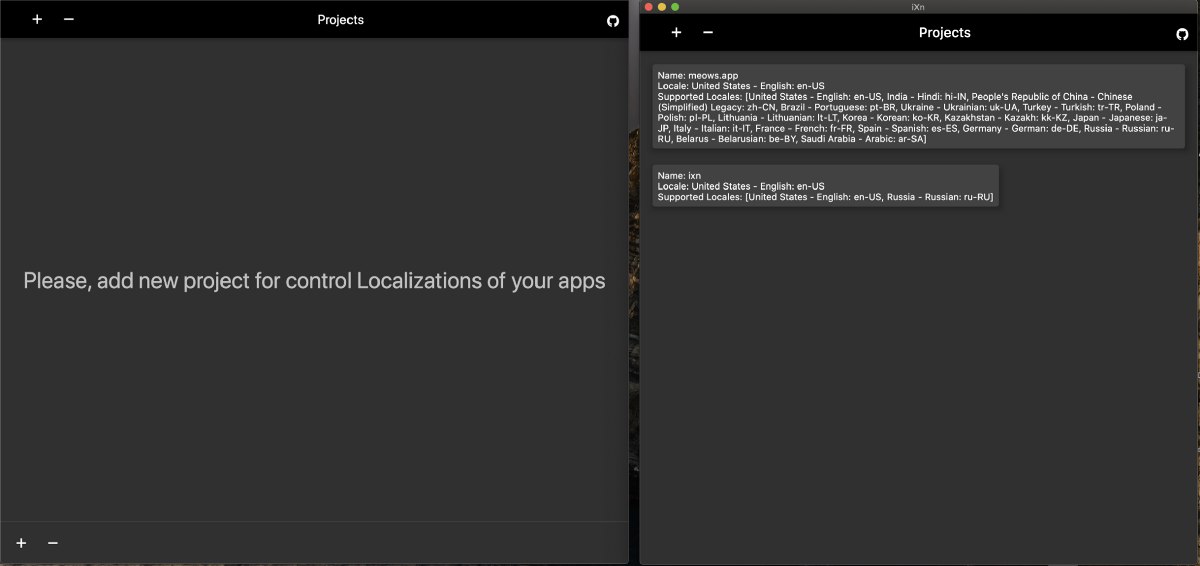Screen dimensions: 1200x566
Task: Click the minus icon in left window footer
Action: [53, 543]
